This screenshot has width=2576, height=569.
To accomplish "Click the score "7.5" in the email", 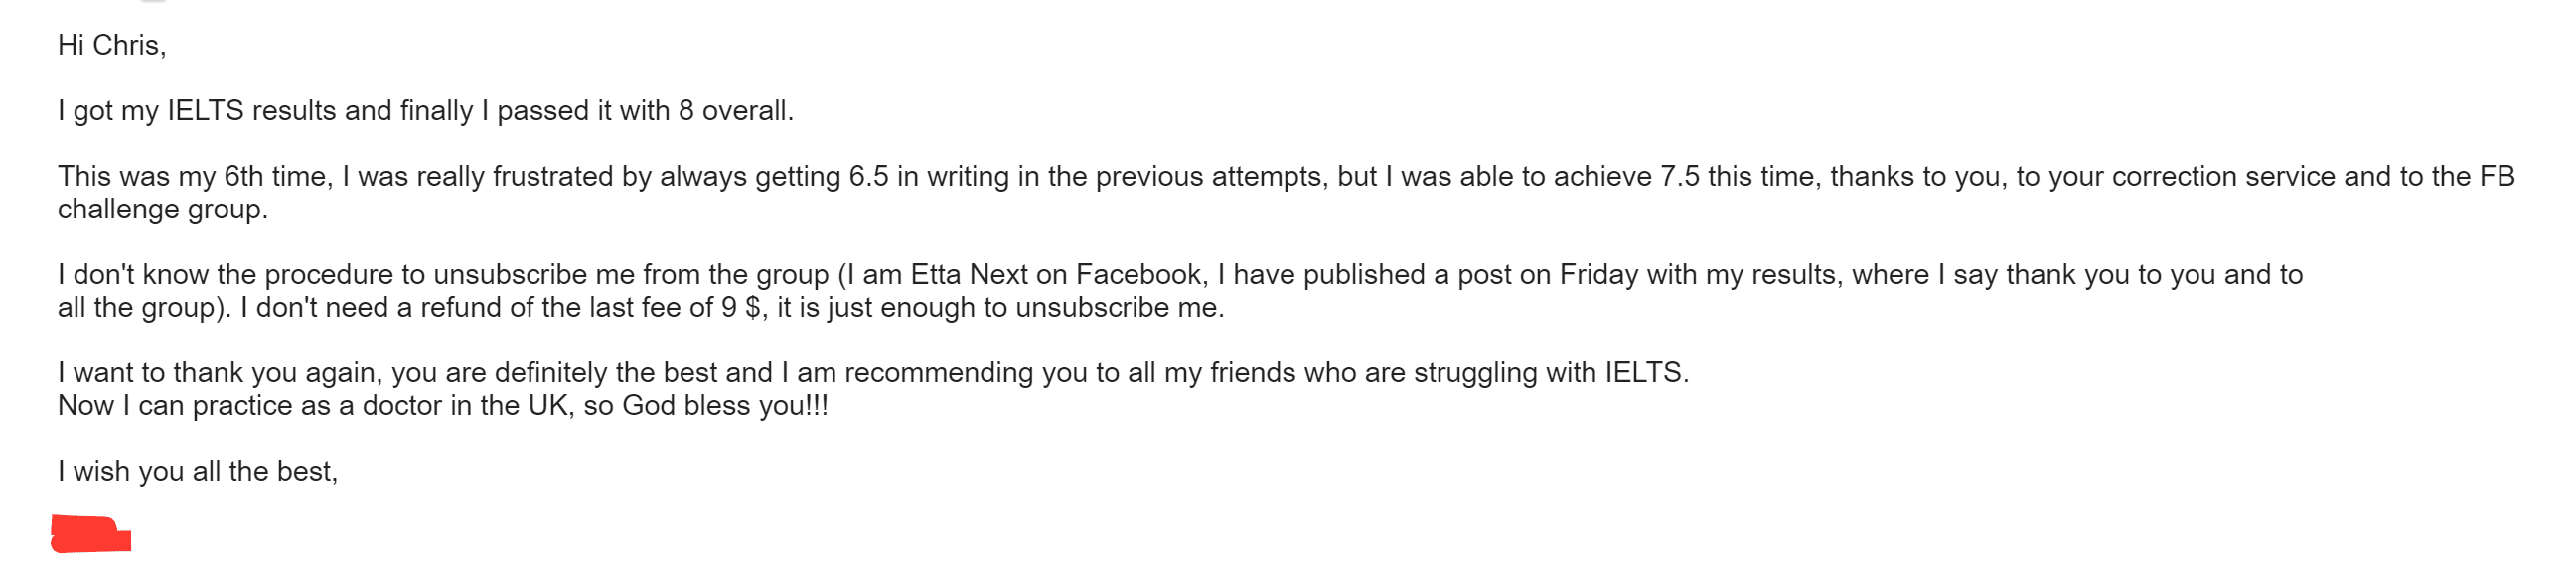I will pos(1679,177).
